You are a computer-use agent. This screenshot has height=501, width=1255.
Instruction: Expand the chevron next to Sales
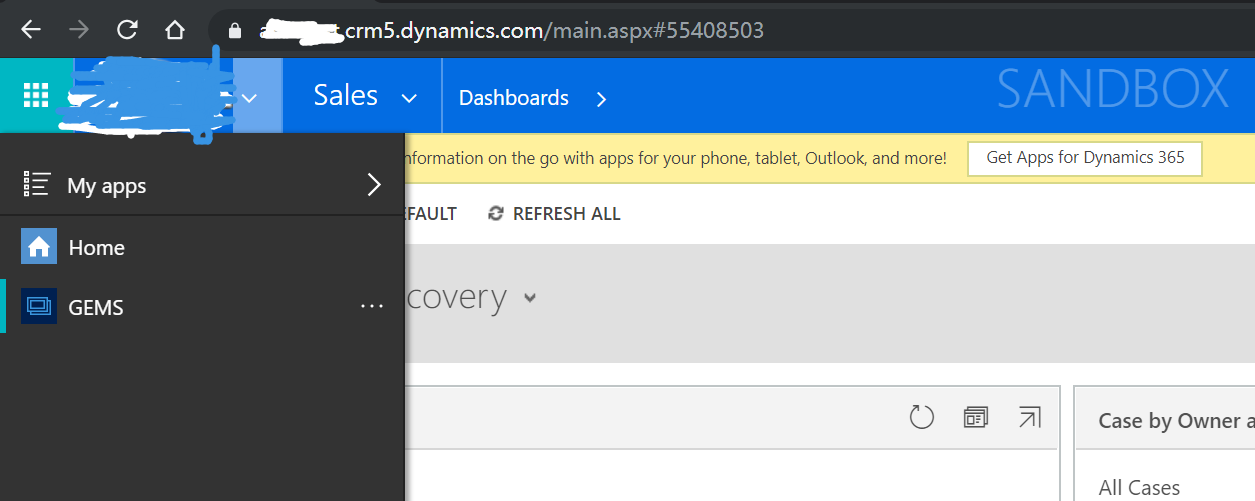click(x=408, y=98)
